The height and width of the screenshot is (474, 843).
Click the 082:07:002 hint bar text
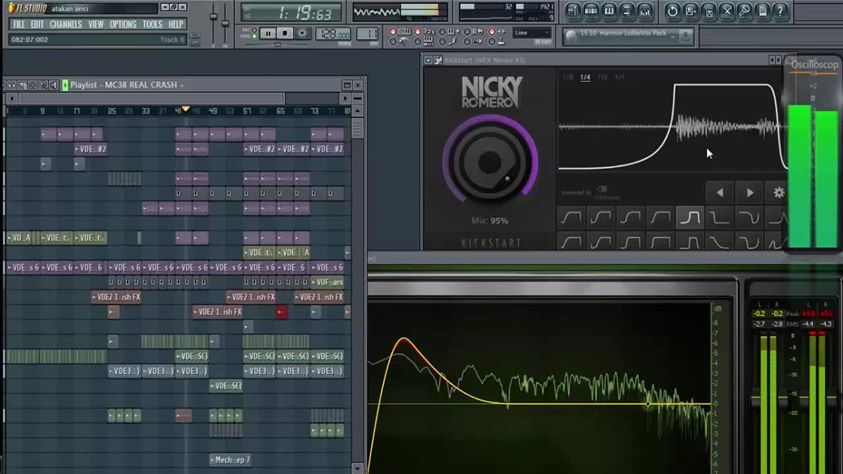click(x=30, y=40)
